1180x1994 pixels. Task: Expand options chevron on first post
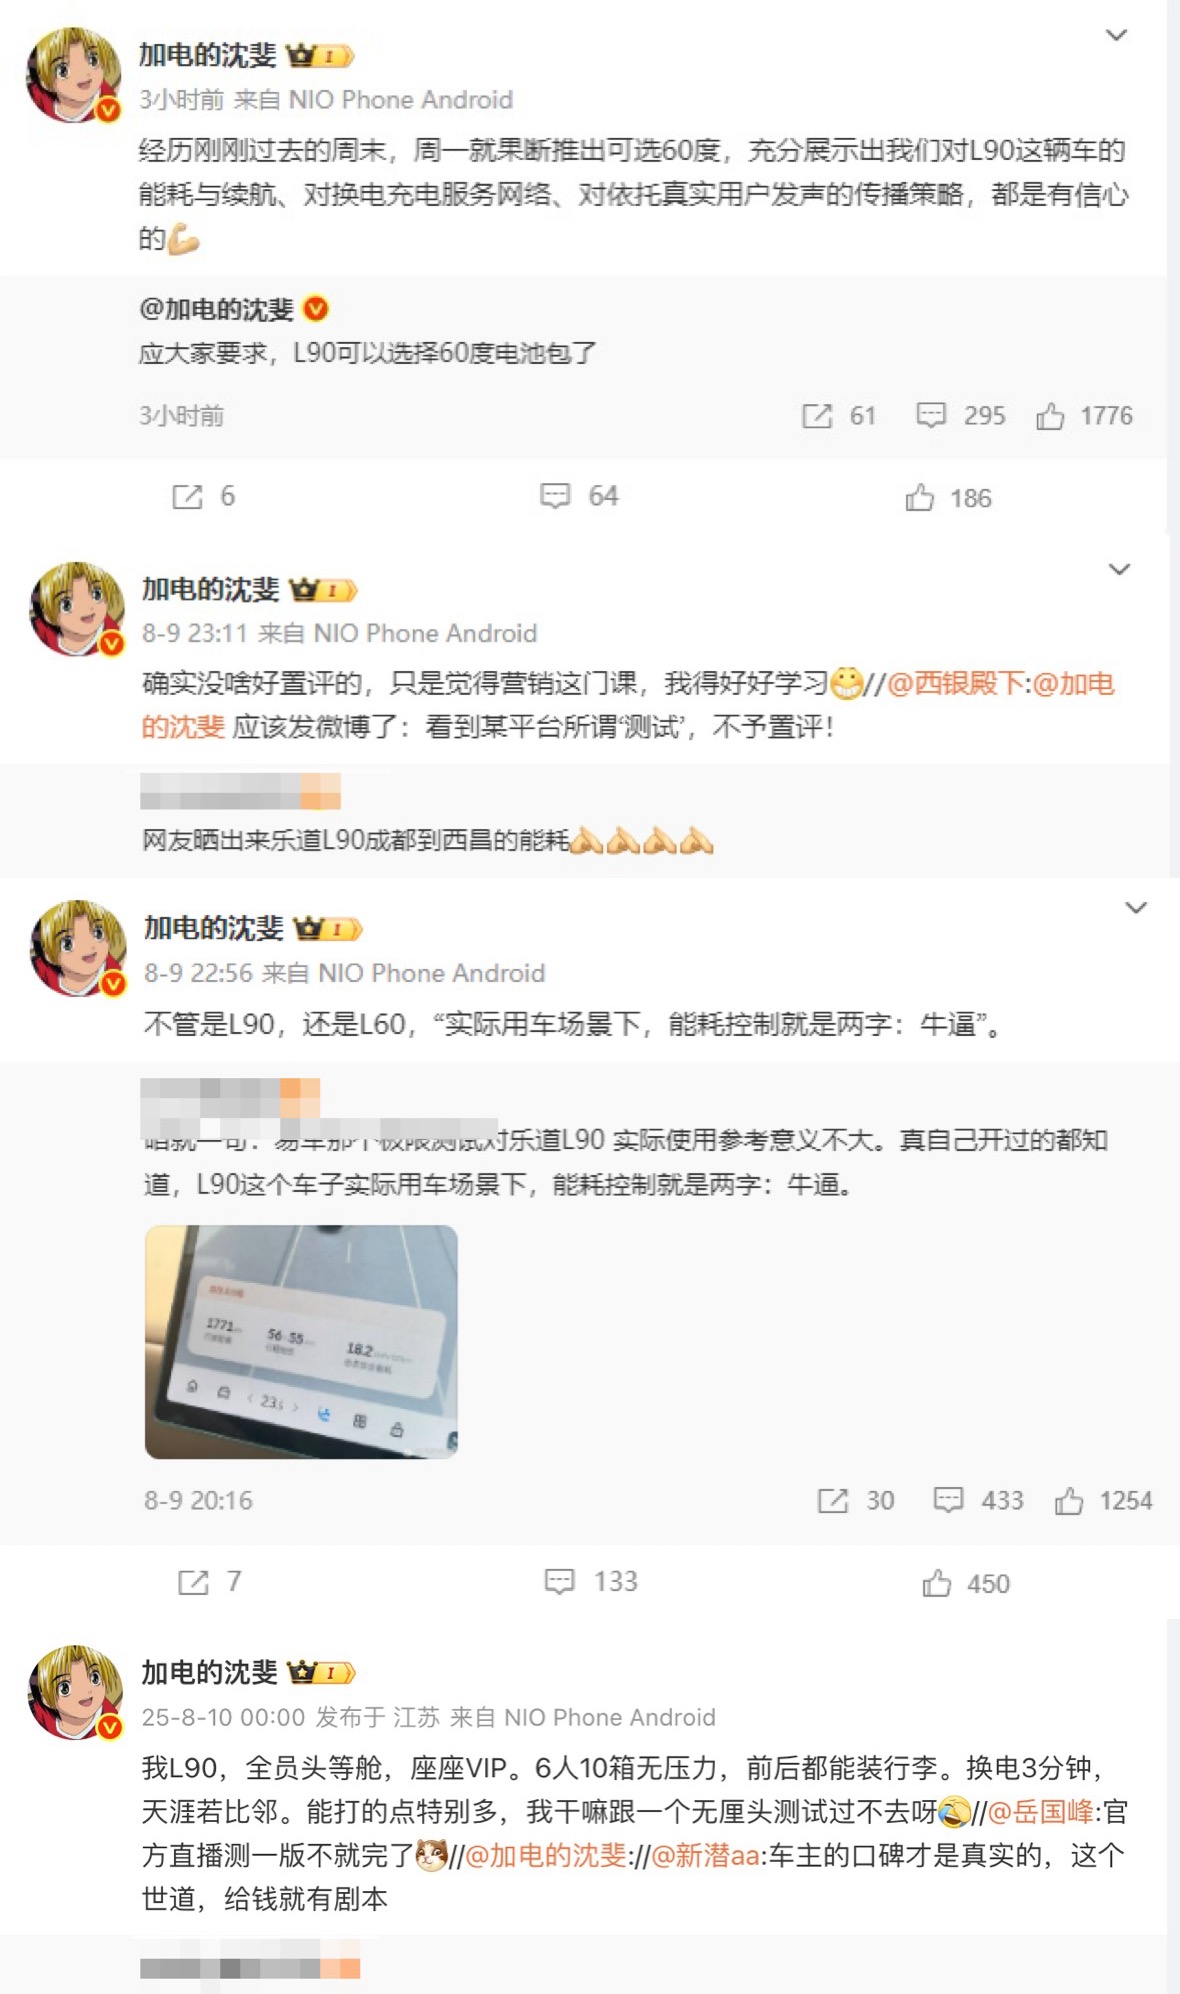tap(1116, 35)
